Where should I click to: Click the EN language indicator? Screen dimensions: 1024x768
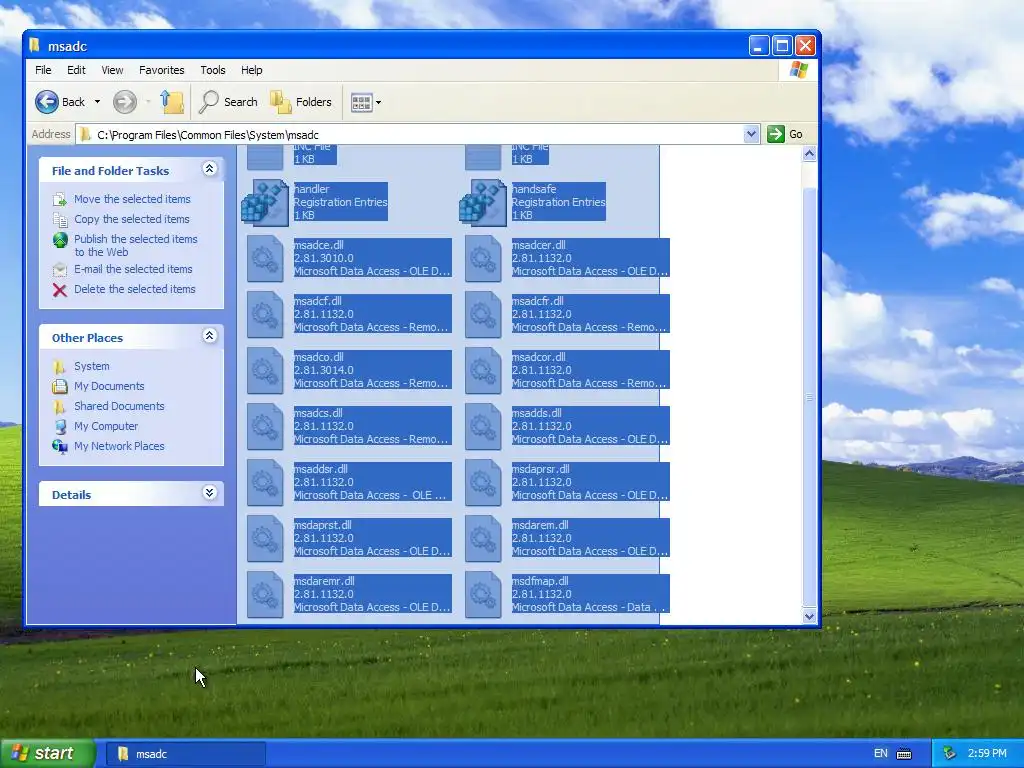click(880, 754)
